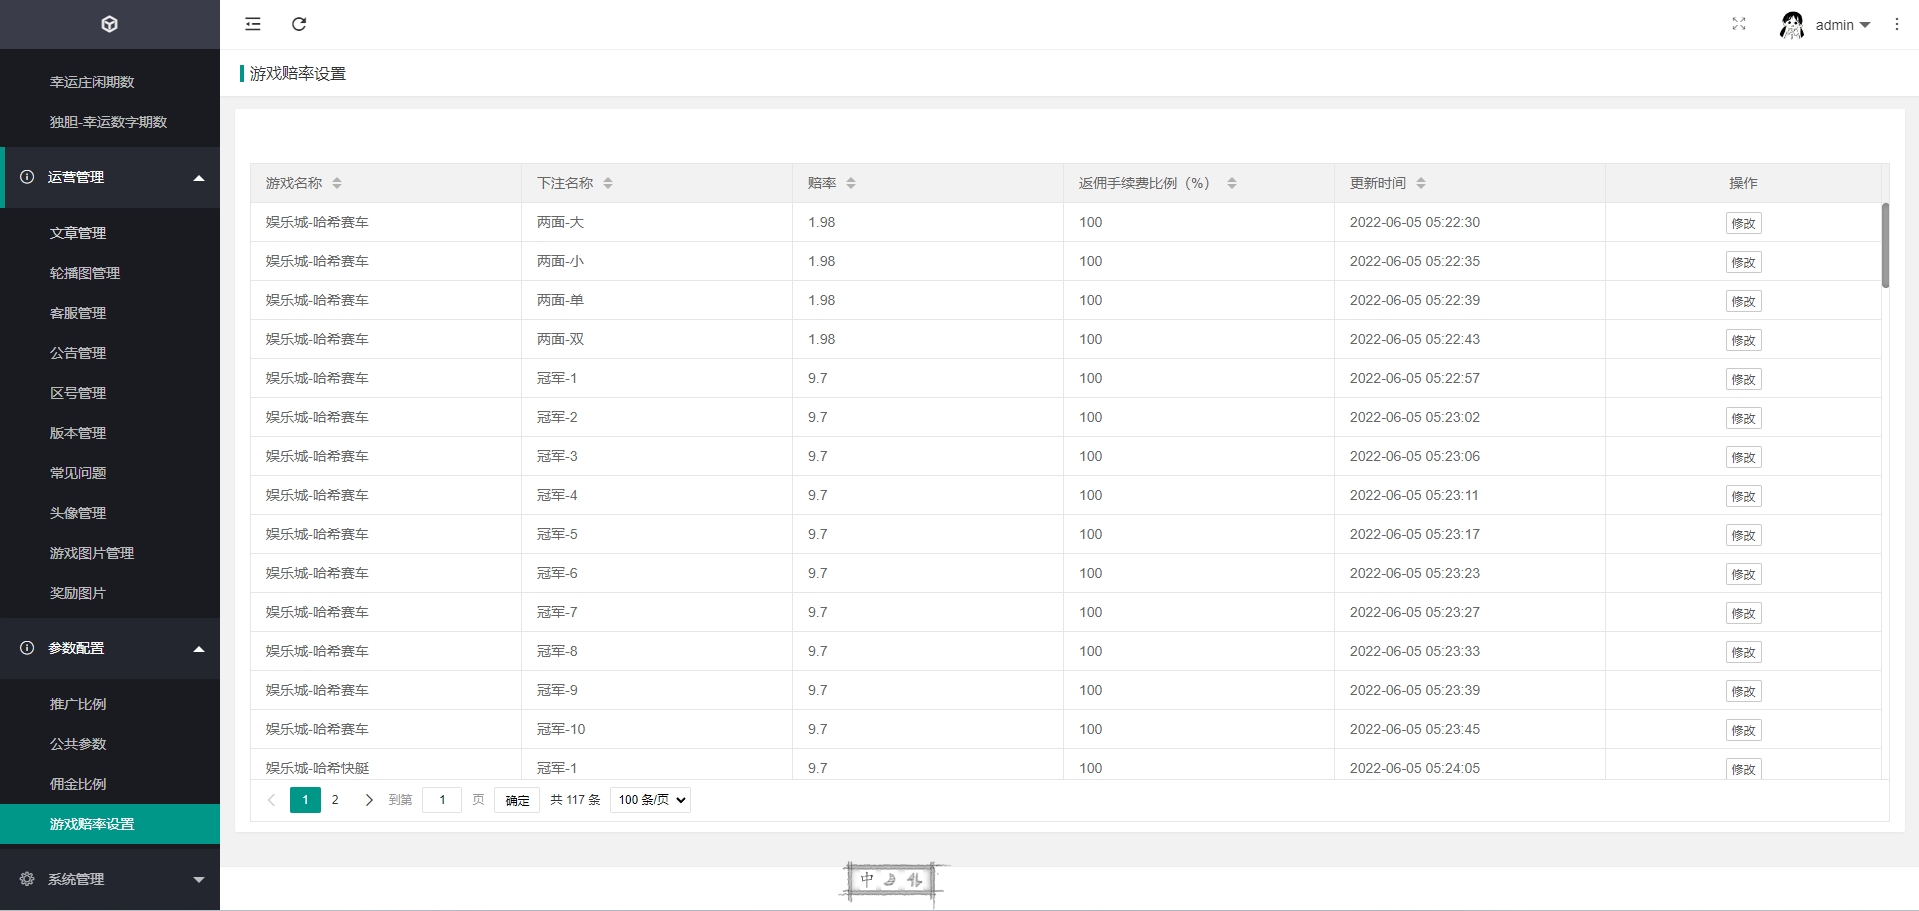Click the admin avatar picture
The height and width of the screenshot is (911, 1919).
[1791, 25]
